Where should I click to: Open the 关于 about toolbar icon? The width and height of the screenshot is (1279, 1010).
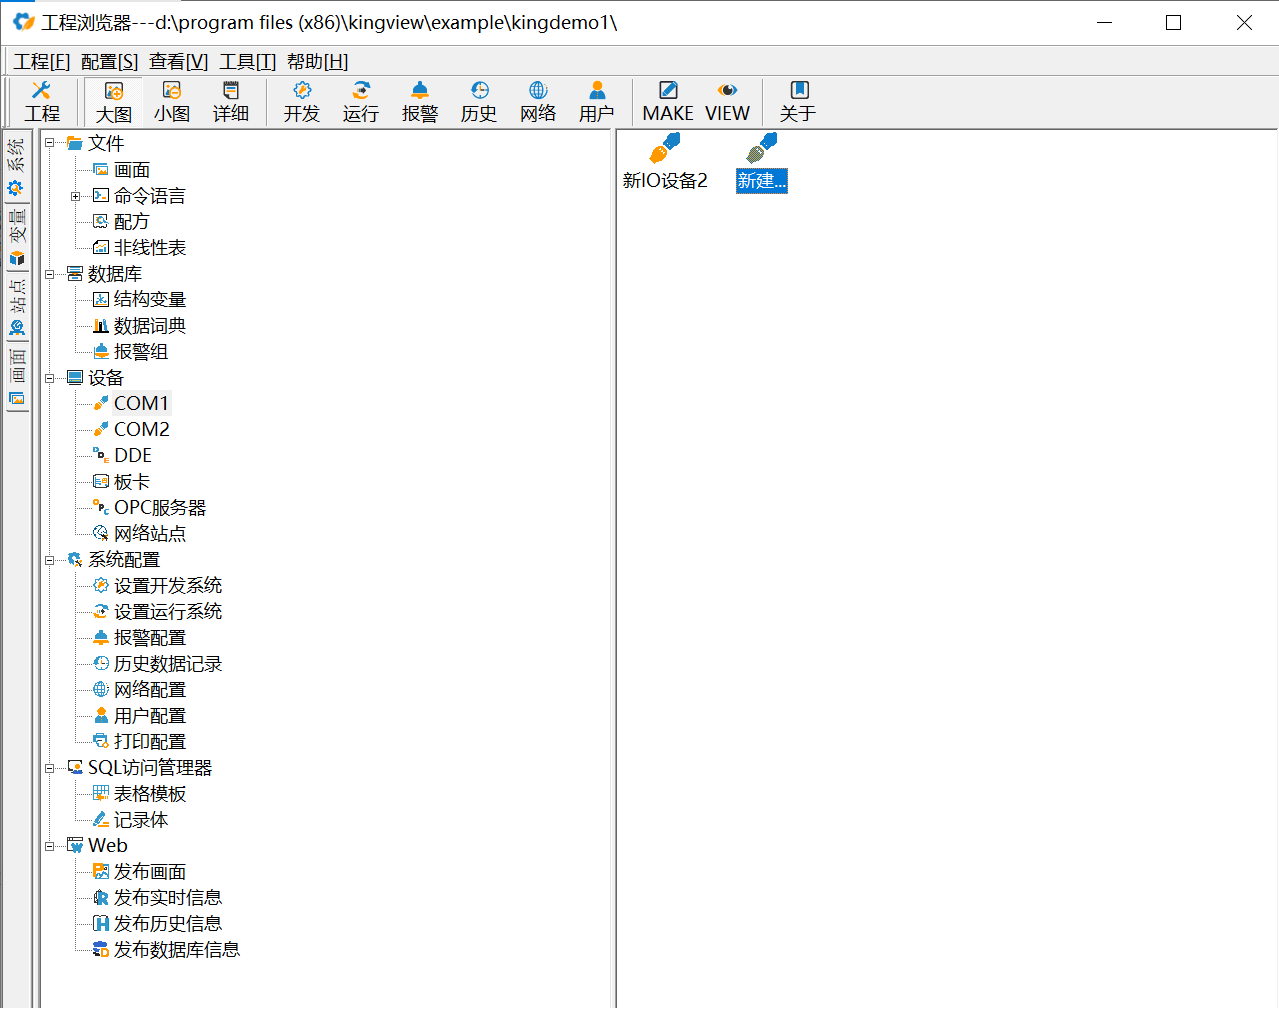pyautogui.click(x=798, y=102)
